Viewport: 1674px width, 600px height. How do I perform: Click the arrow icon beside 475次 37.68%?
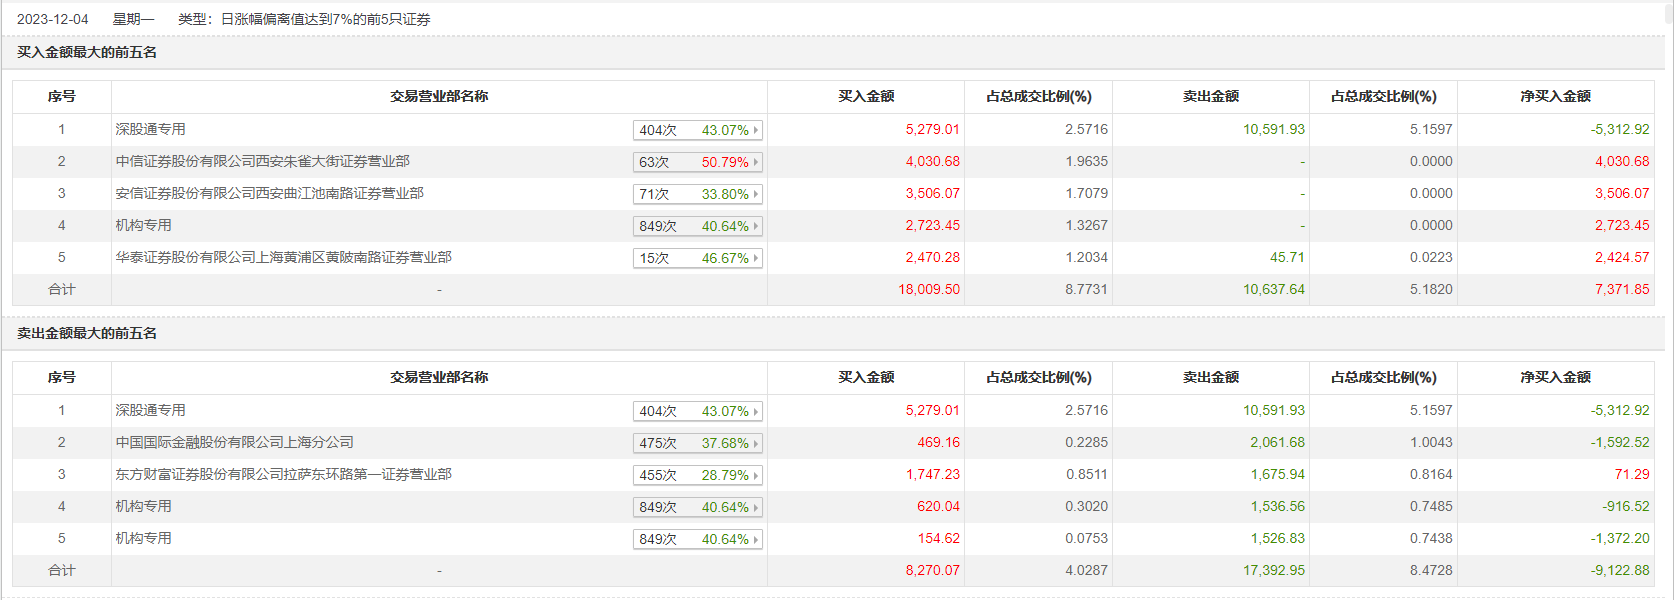tap(756, 443)
